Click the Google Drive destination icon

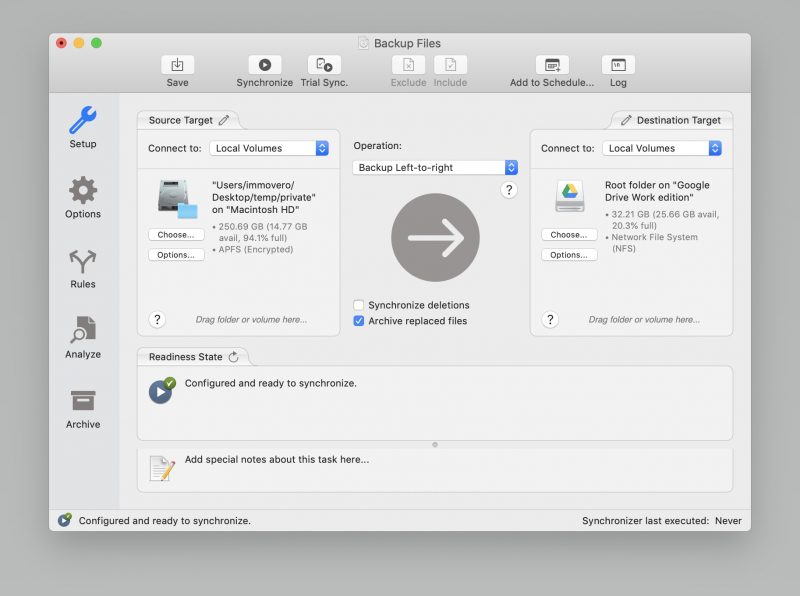[x=569, y=196]
